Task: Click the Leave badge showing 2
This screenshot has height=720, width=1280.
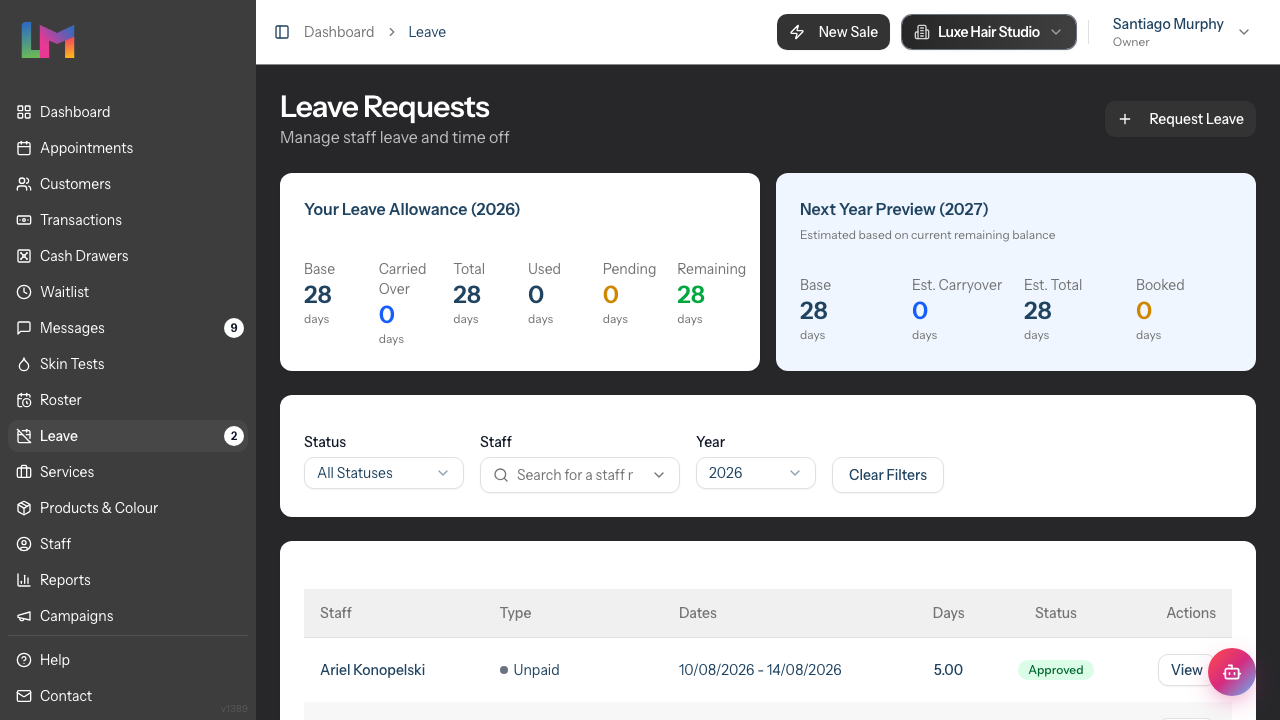Action: (234, 436)
